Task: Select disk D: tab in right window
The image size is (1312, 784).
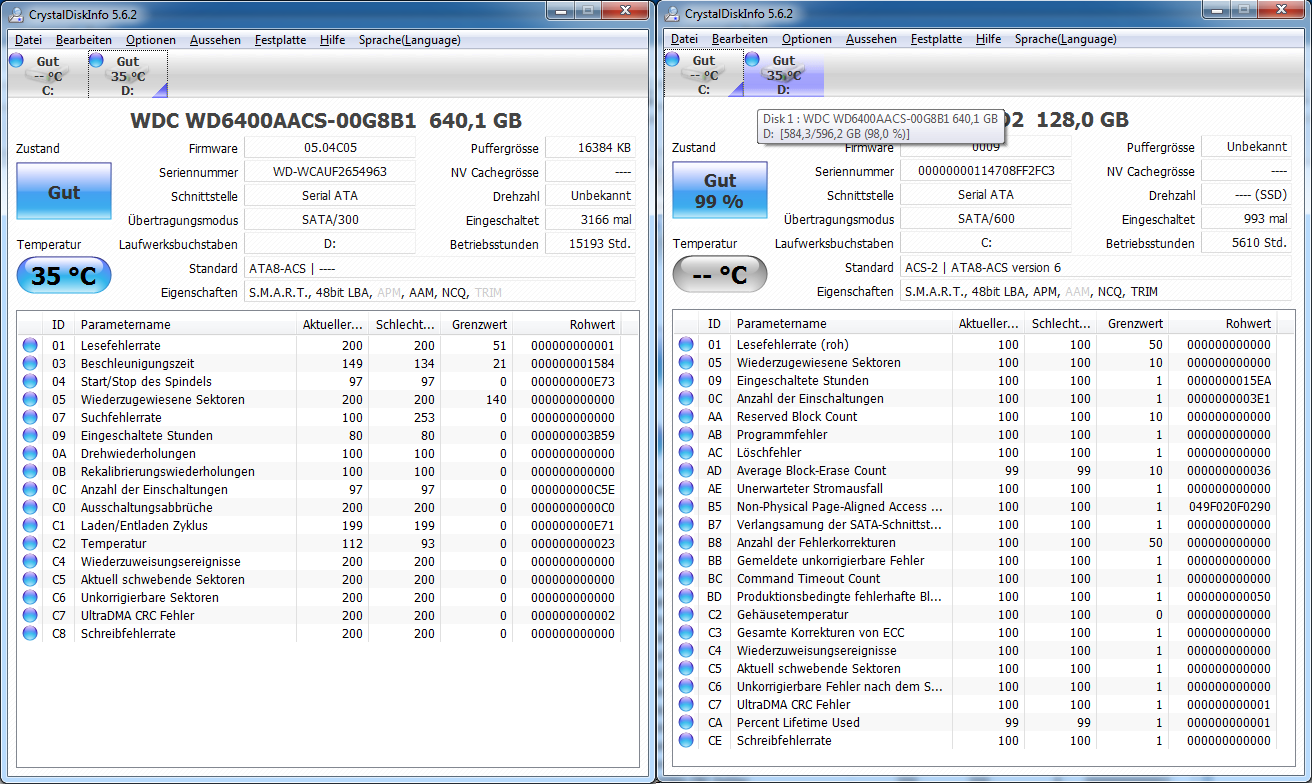Action: tap(783, 75)
